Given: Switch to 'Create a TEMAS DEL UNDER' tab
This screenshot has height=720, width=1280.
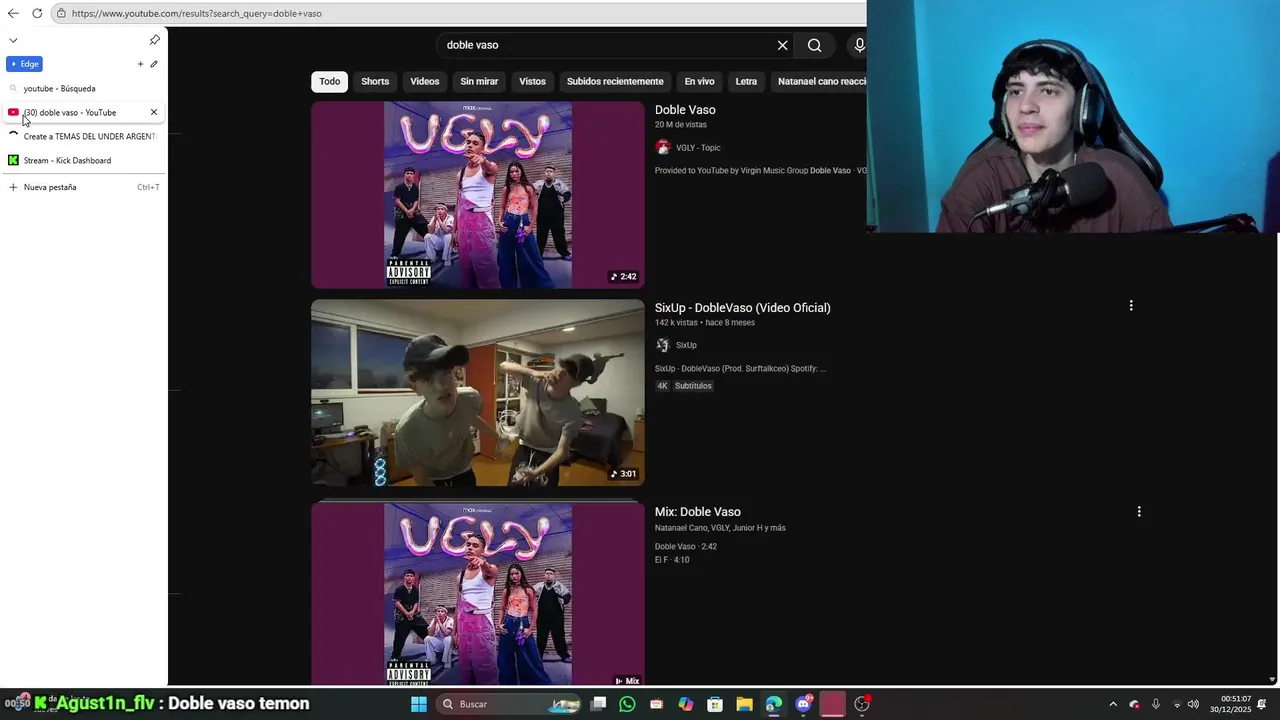Looking at the screenshot, I should point(84,136).
